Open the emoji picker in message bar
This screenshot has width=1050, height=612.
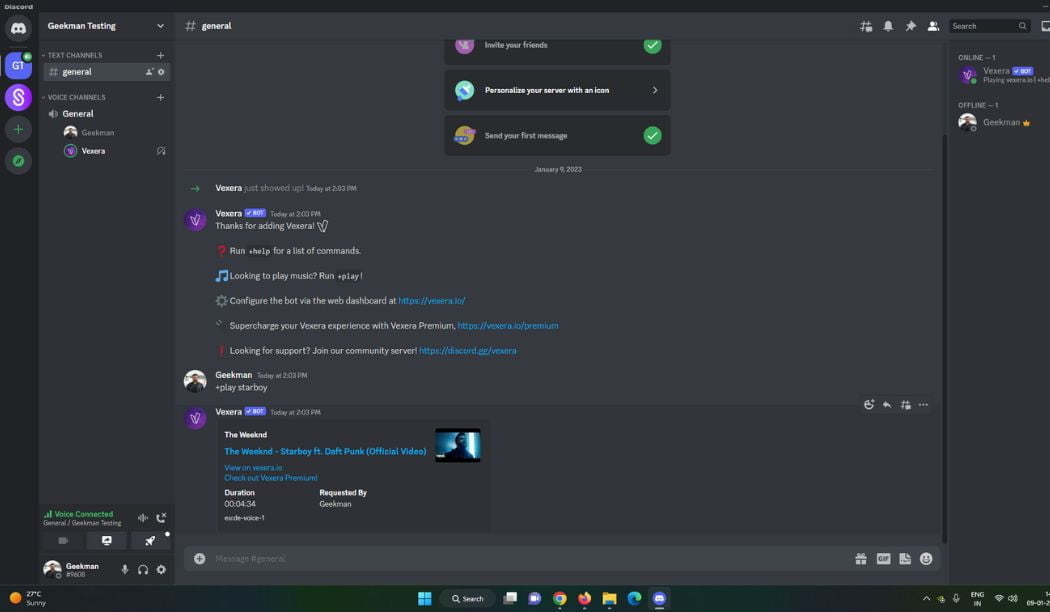pos(925,558)
